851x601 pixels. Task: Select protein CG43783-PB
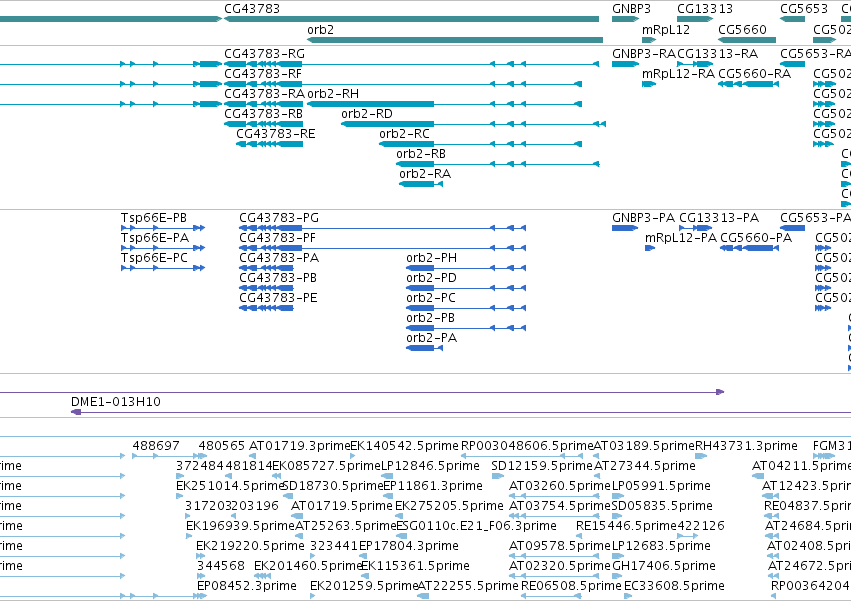click(x=278, y=278)
